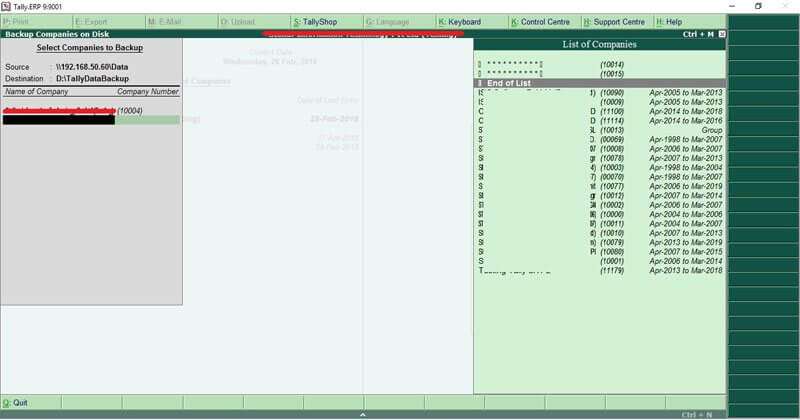This screenshot has height=420, width=800.
Task: Open the Language option in top toolbar
Action: 400,22
